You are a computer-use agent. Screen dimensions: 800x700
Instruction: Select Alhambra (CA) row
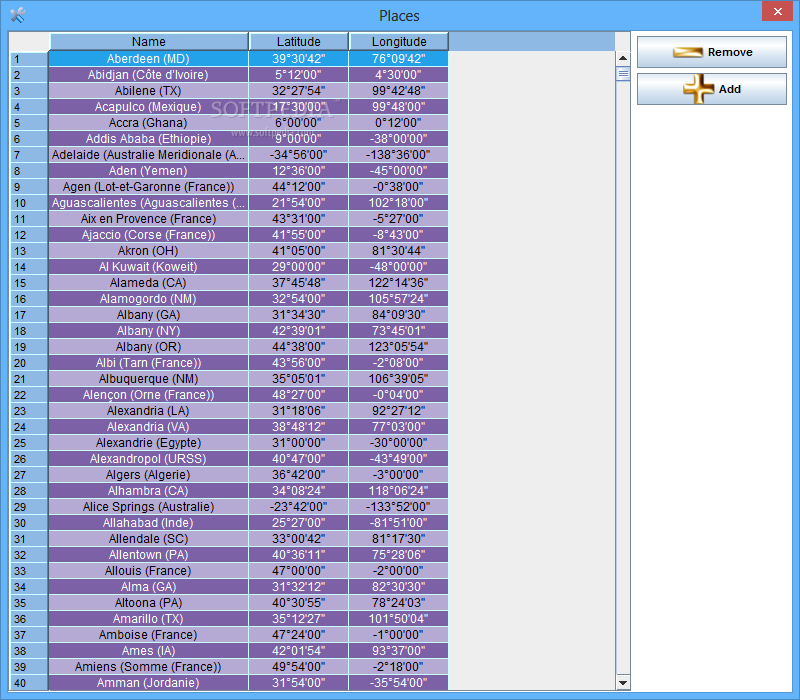148,491
